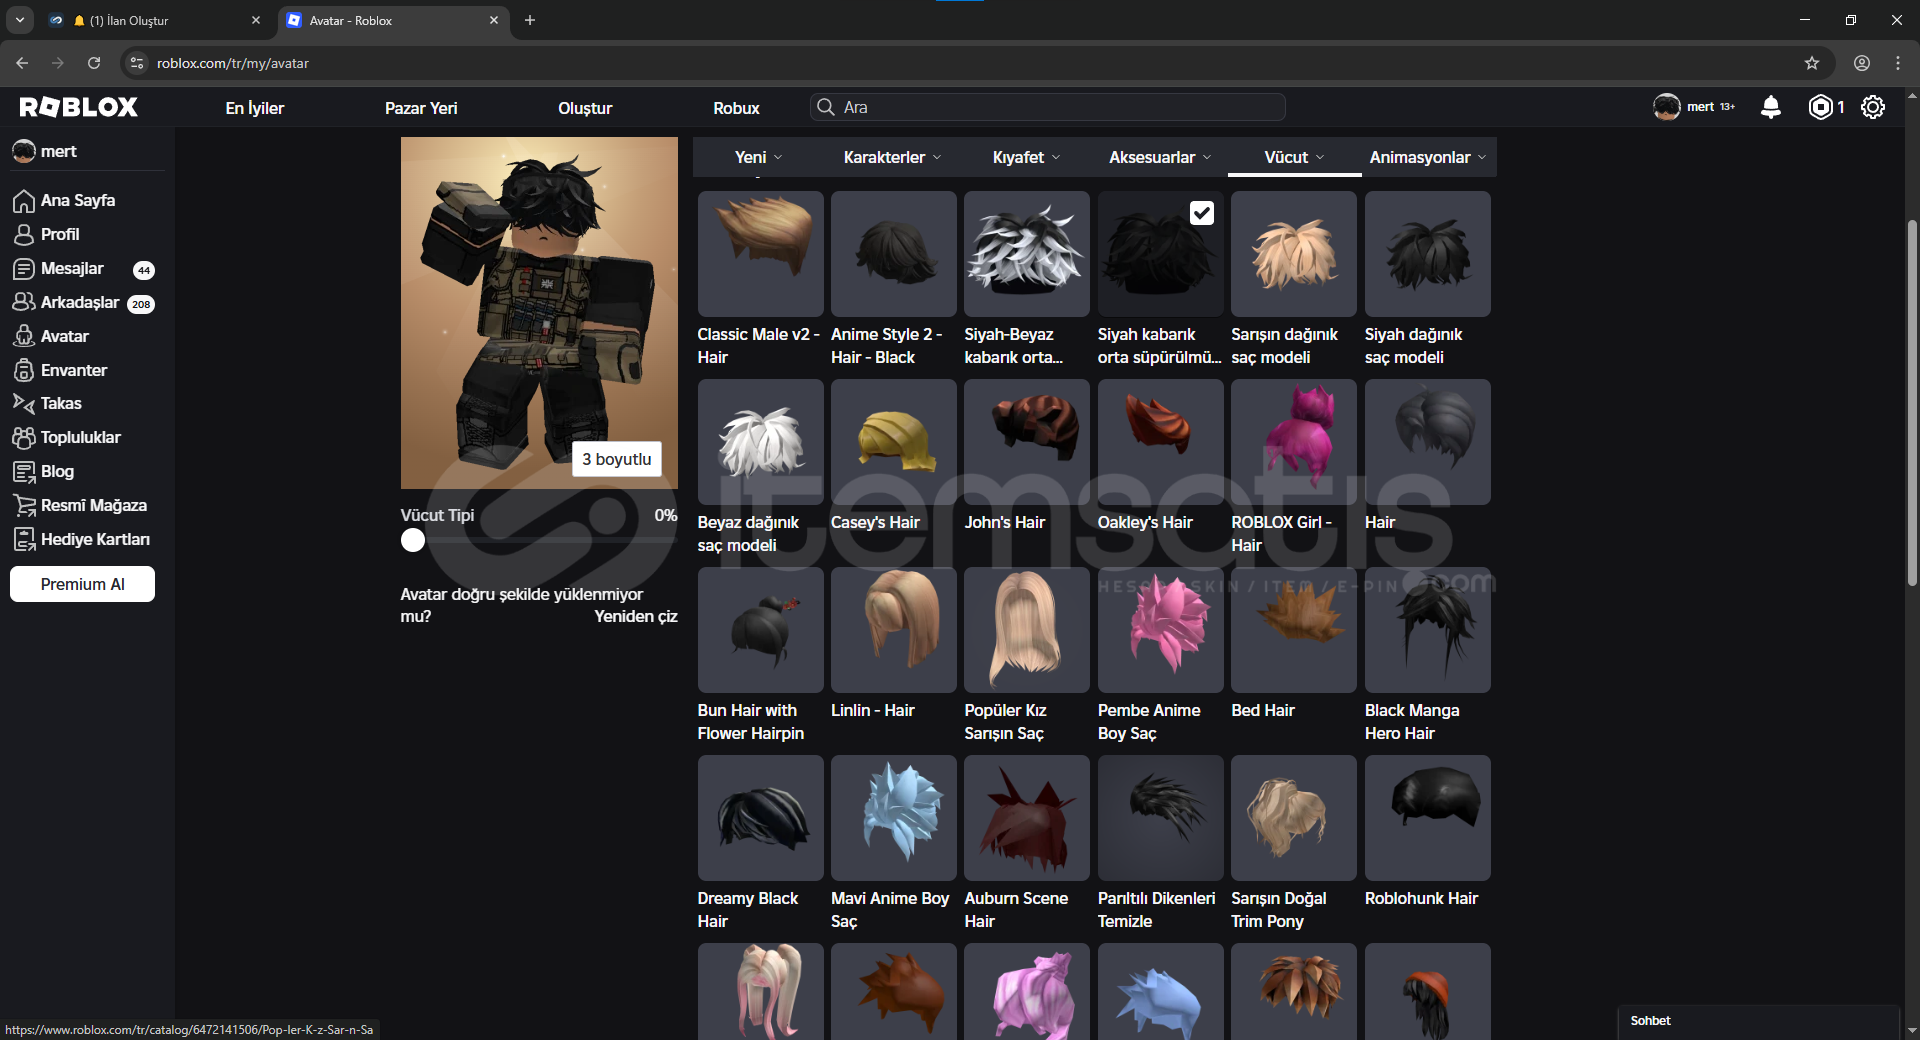Click the mert avatar icon in header
The width and height of the screenshot is (1920, 1040).
tap(1666, 107)
